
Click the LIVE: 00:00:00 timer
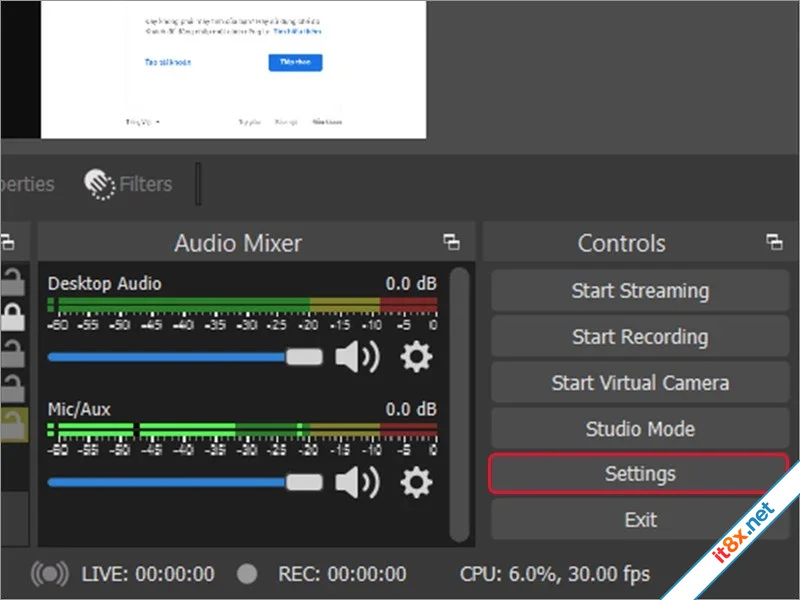(148, 574)
